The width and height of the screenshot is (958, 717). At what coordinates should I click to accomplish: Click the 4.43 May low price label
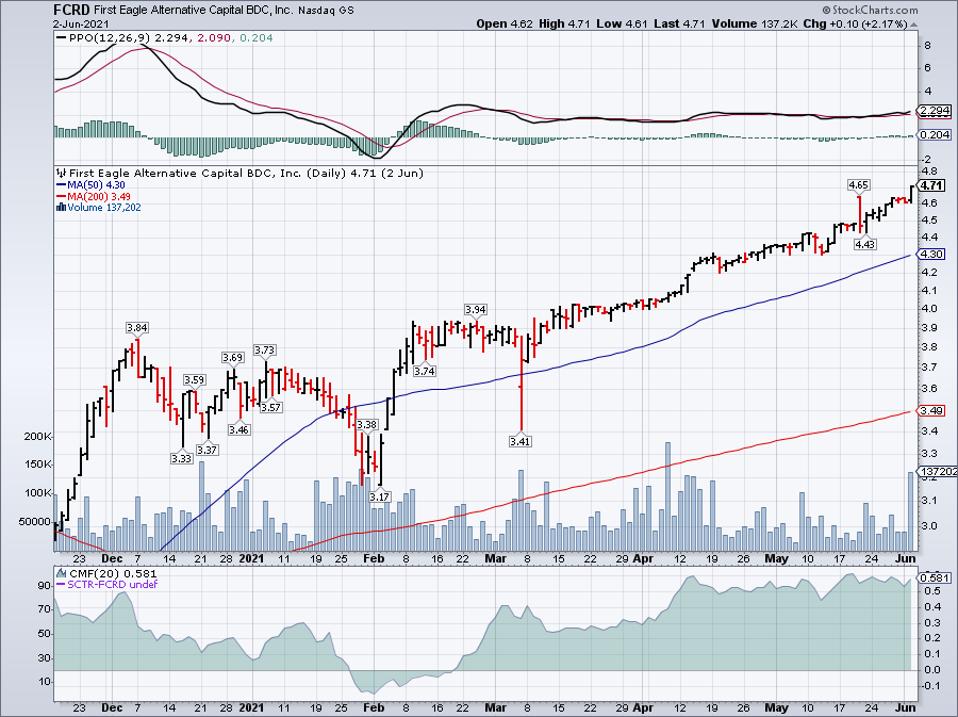[x=865, y=244]
